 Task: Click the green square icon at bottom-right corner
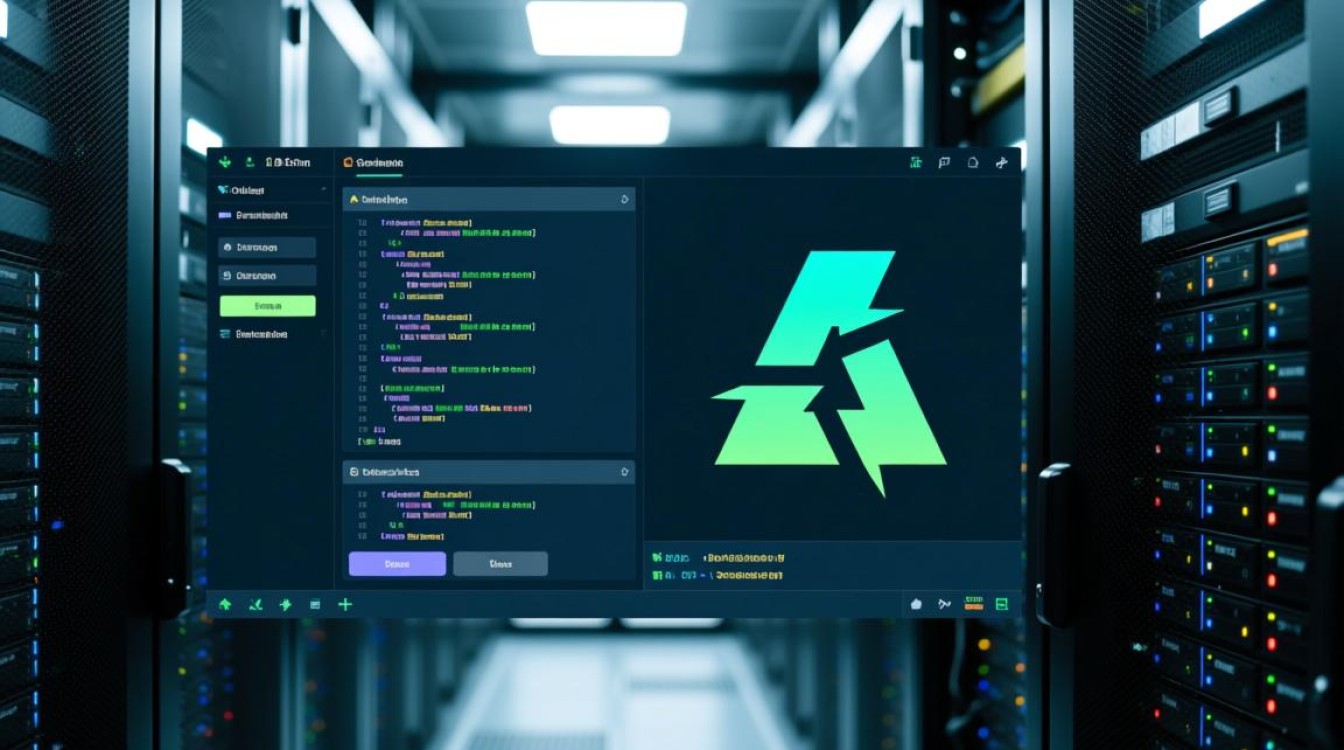click(x=1002, y=604)
